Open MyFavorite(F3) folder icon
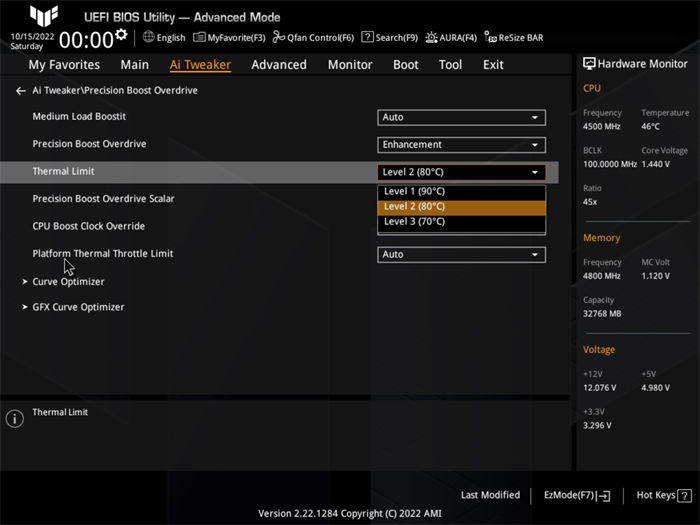Viewport: 700px width, 525px height. click(199, 37)
